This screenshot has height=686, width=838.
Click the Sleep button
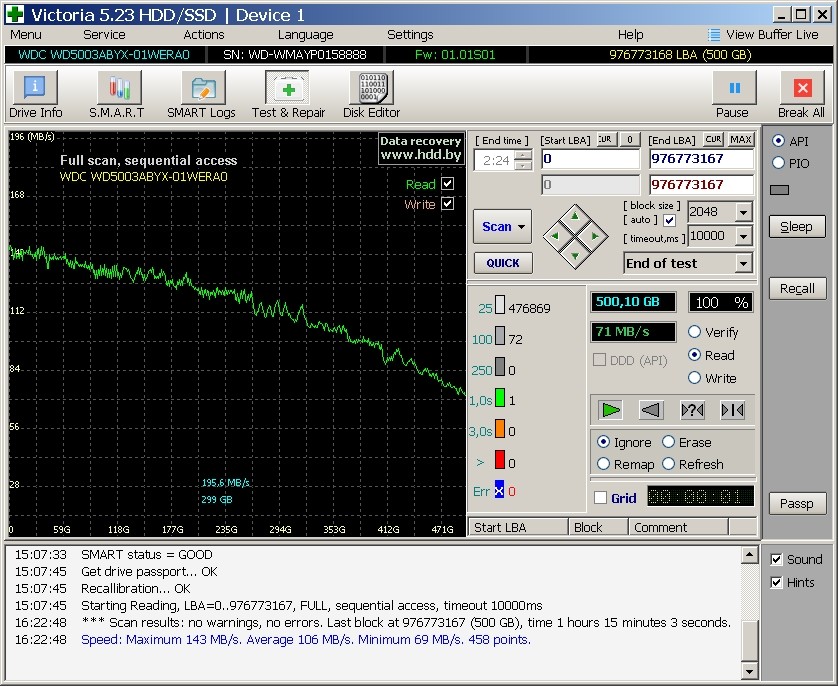796,227
